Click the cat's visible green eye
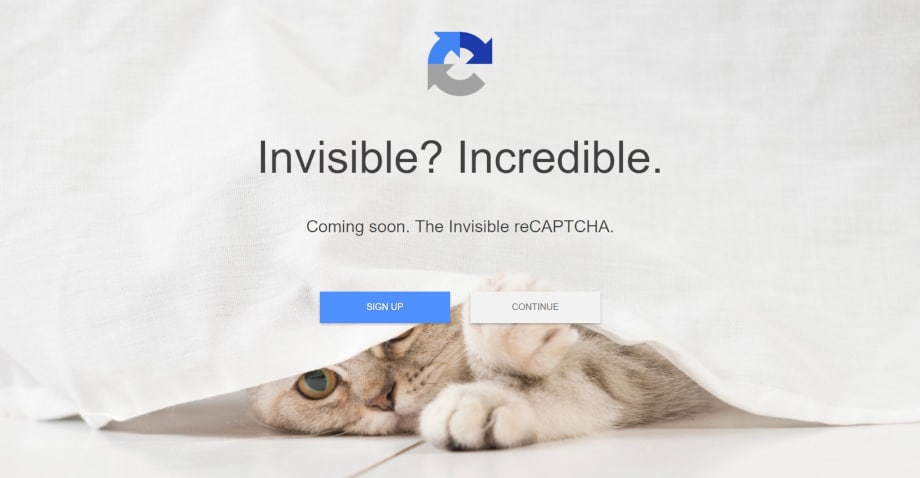This screenshot has width=920, height=478. pos(317,383)
